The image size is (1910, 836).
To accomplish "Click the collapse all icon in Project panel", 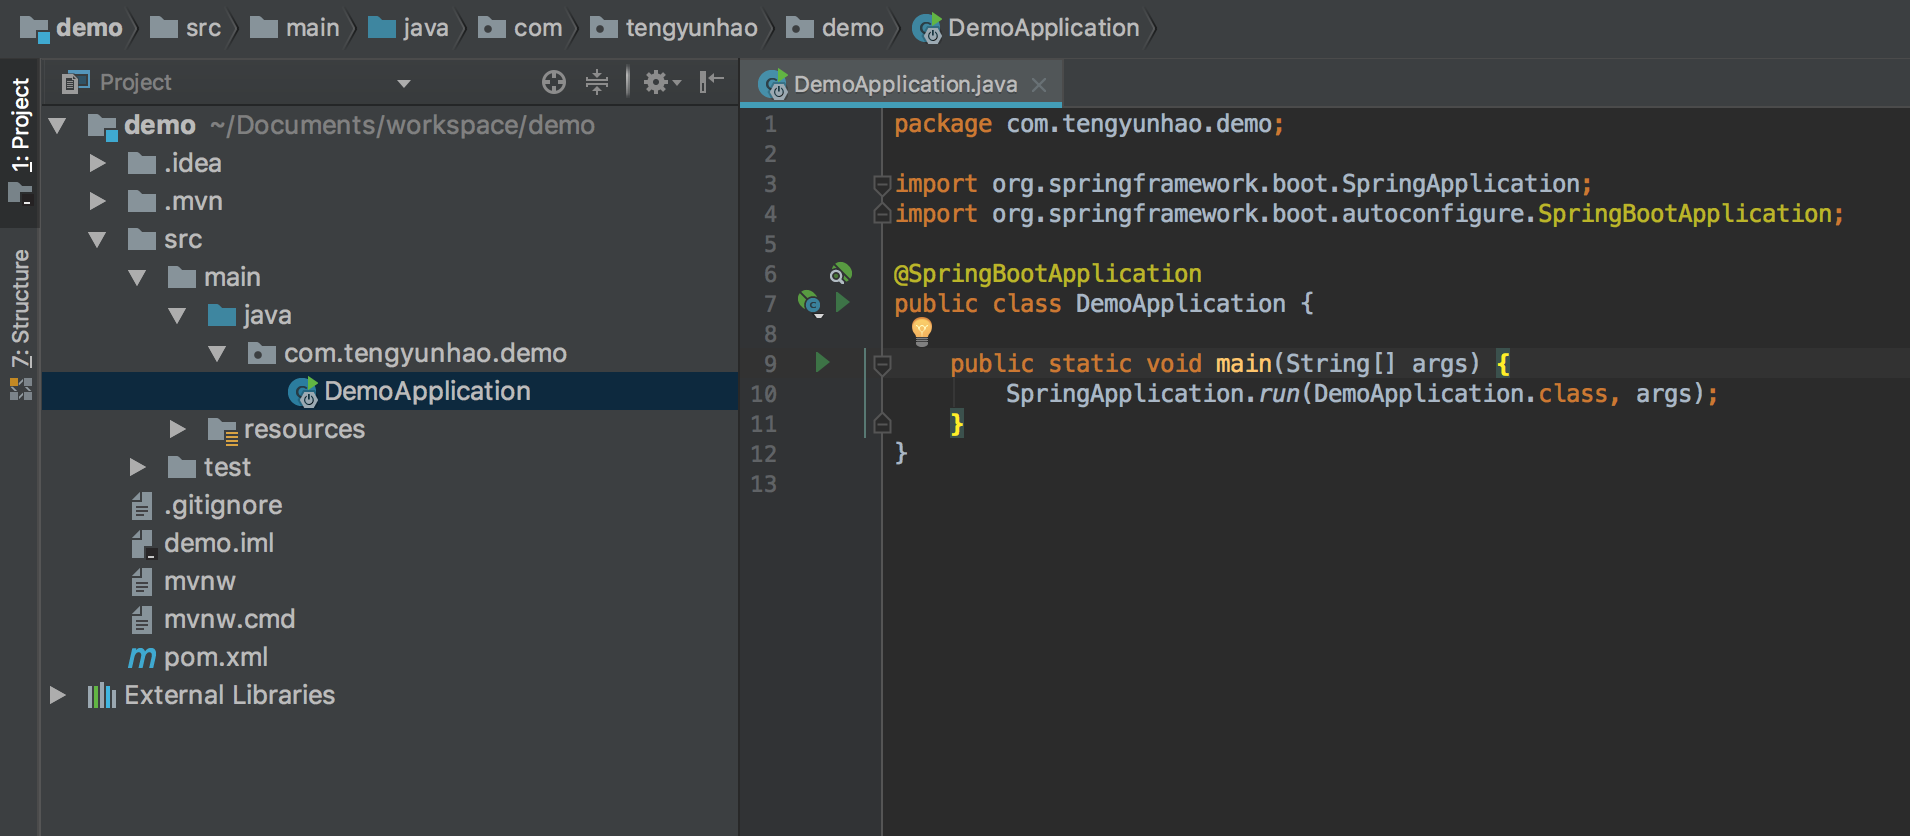I will 597,82.
